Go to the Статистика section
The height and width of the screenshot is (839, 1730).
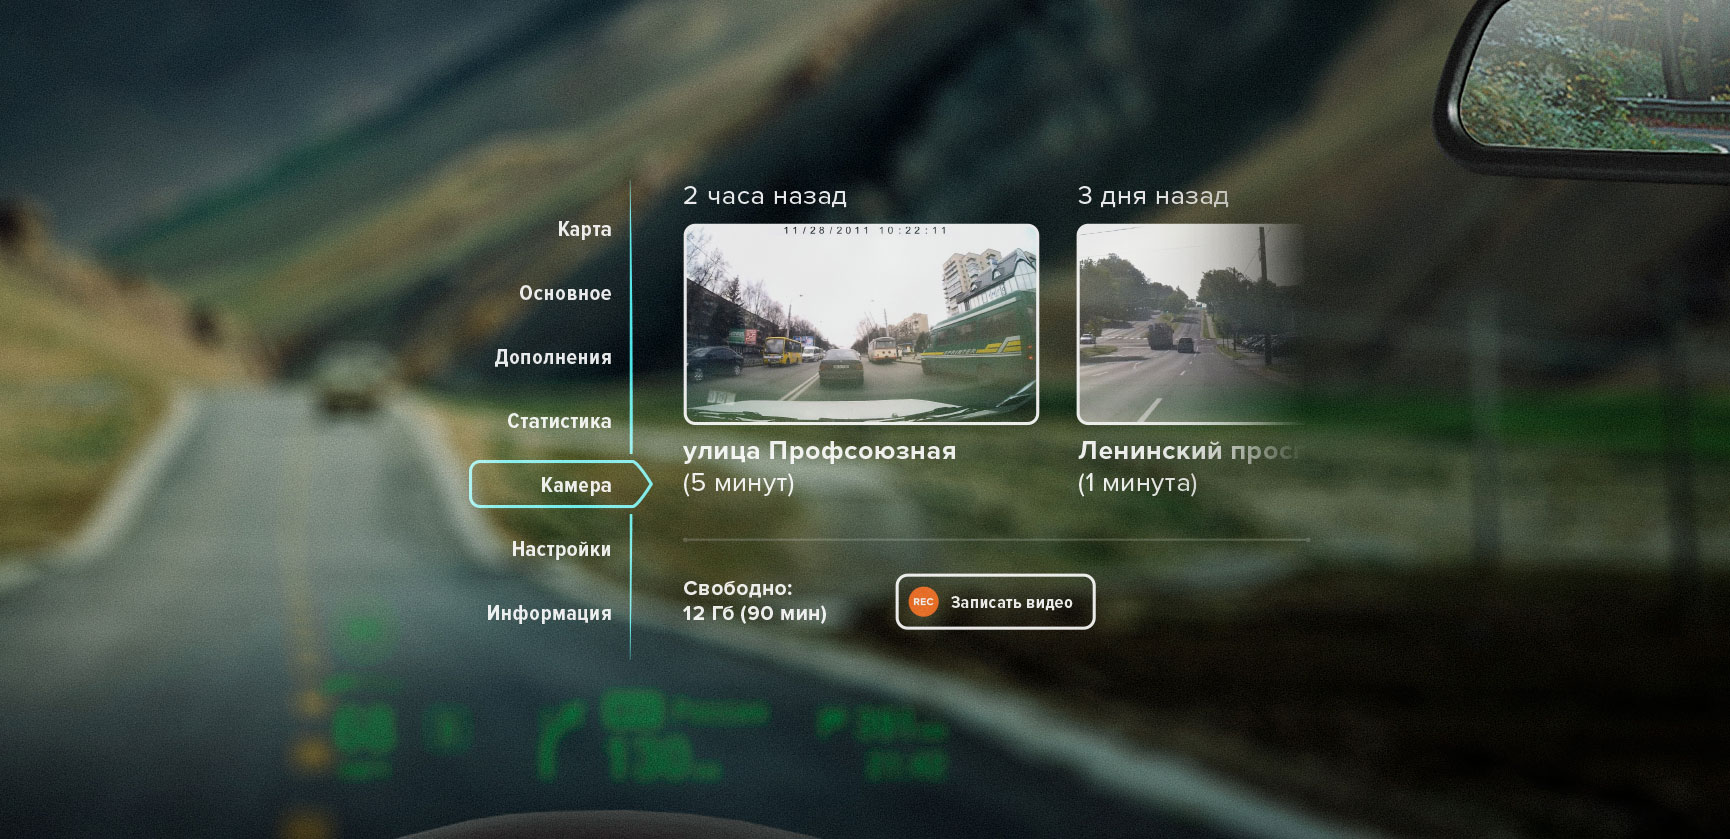(559, 421)
